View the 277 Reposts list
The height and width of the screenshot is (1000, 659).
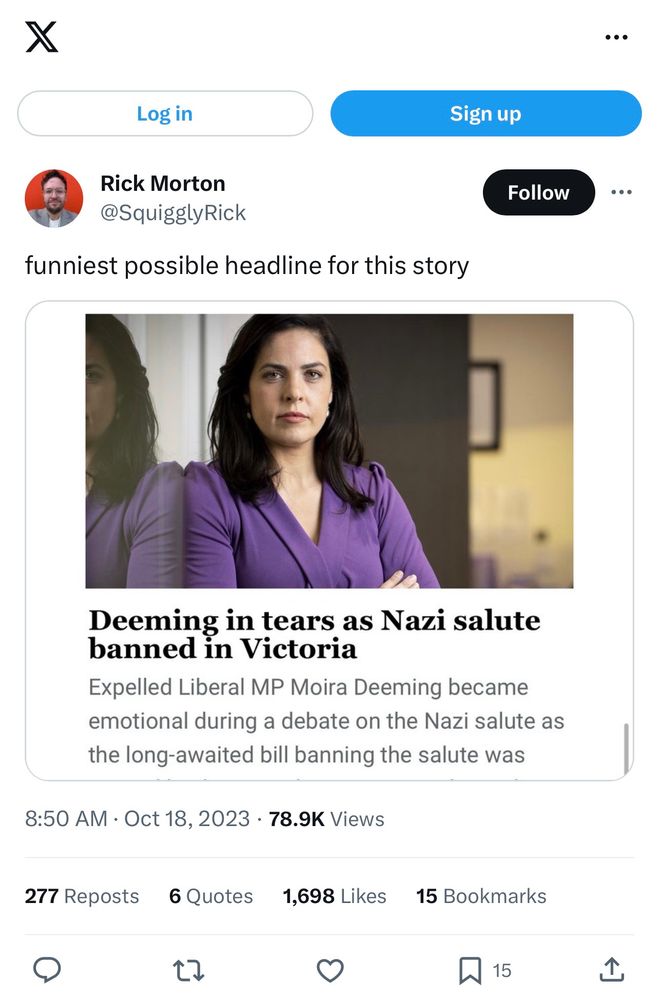tap(81, 896)
